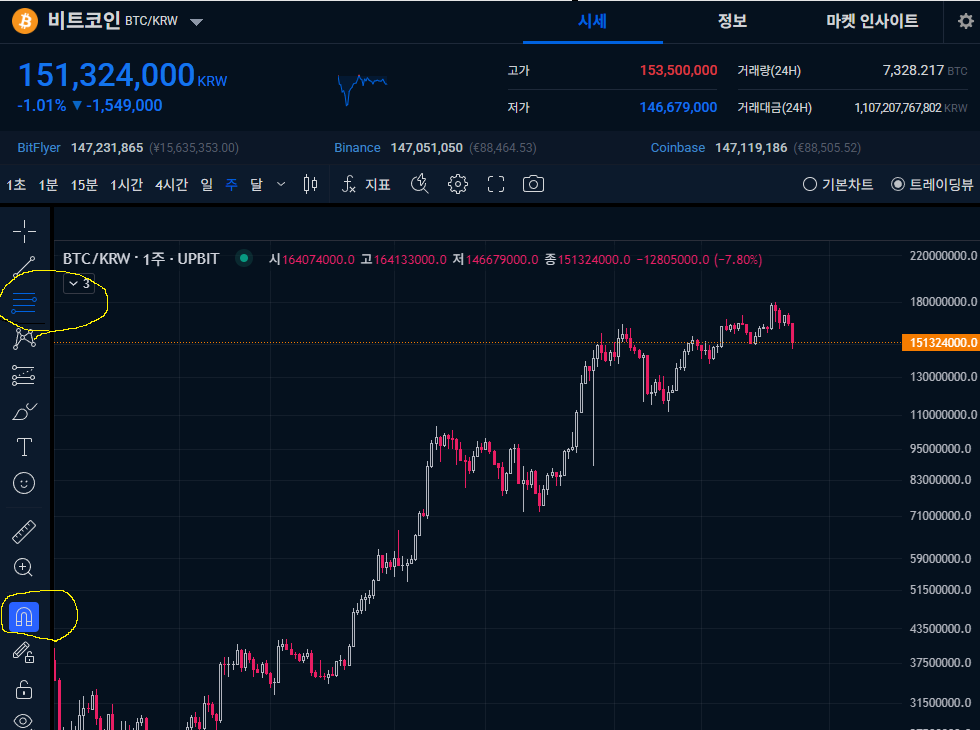The image size is (980, 730).
Task: Select the crosshair cursor tool
Action: [x=24, y=231]
